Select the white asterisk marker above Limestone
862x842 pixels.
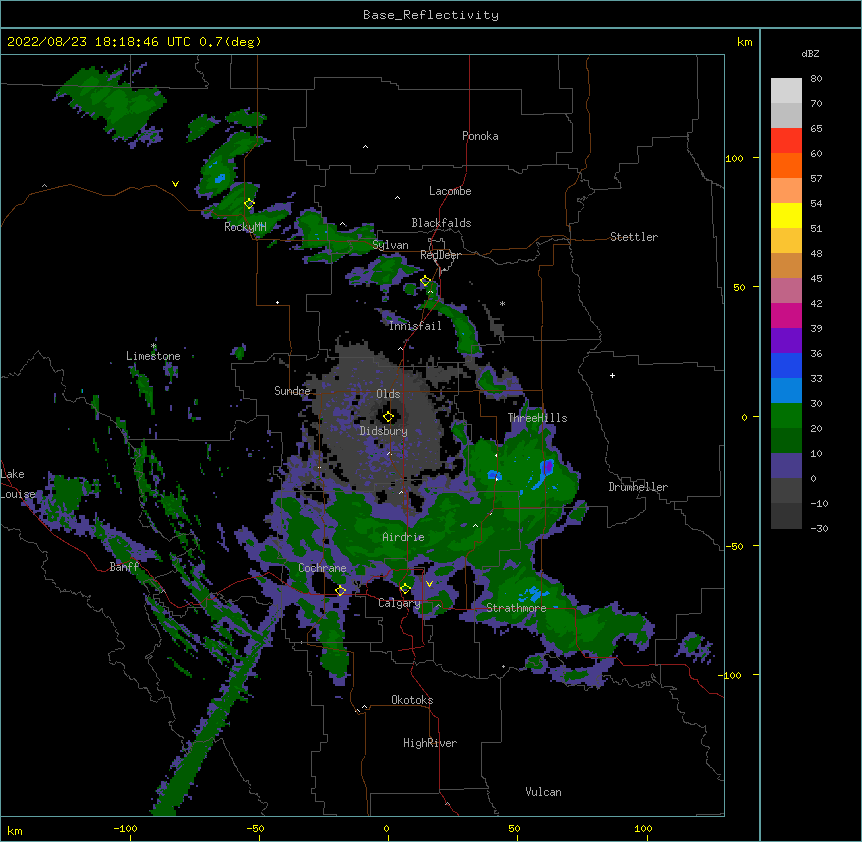click(153, 346)
